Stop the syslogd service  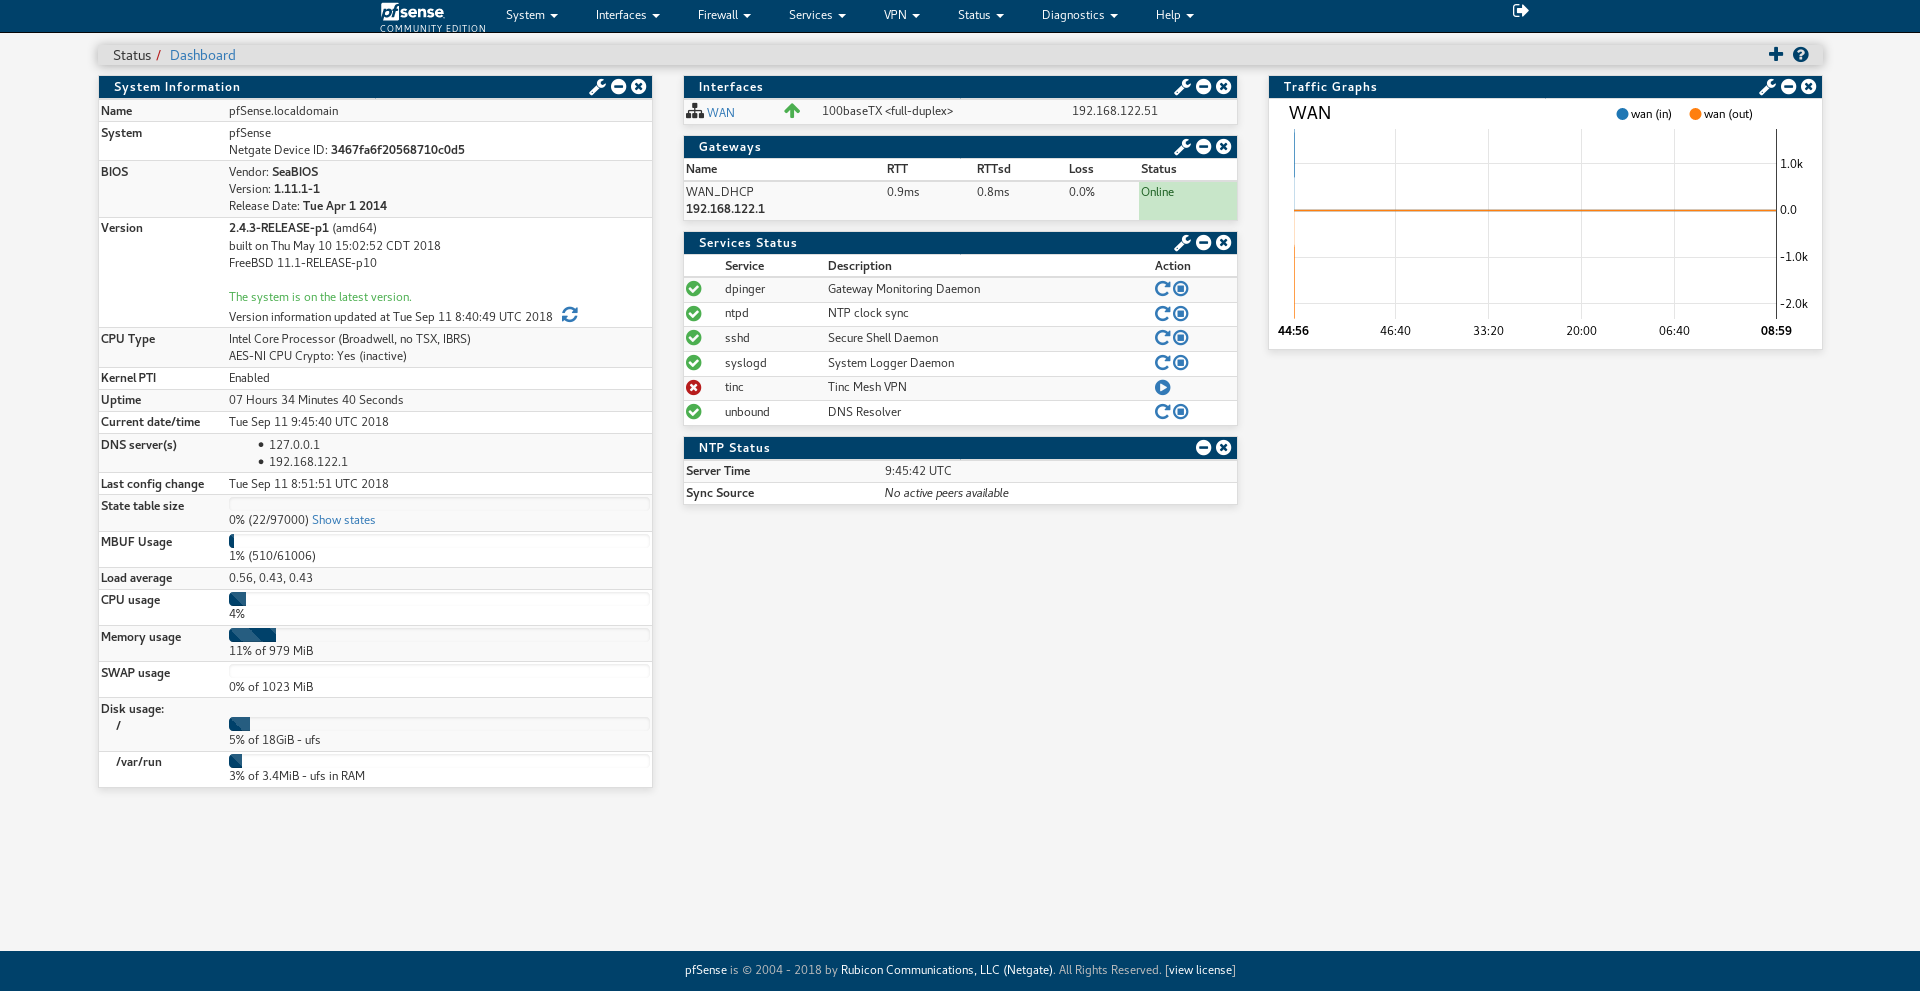pos(1181,363)
